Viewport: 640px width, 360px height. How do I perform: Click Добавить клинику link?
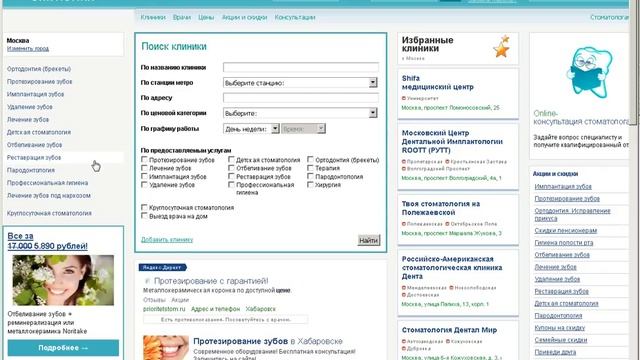click(x=167, y=240)
